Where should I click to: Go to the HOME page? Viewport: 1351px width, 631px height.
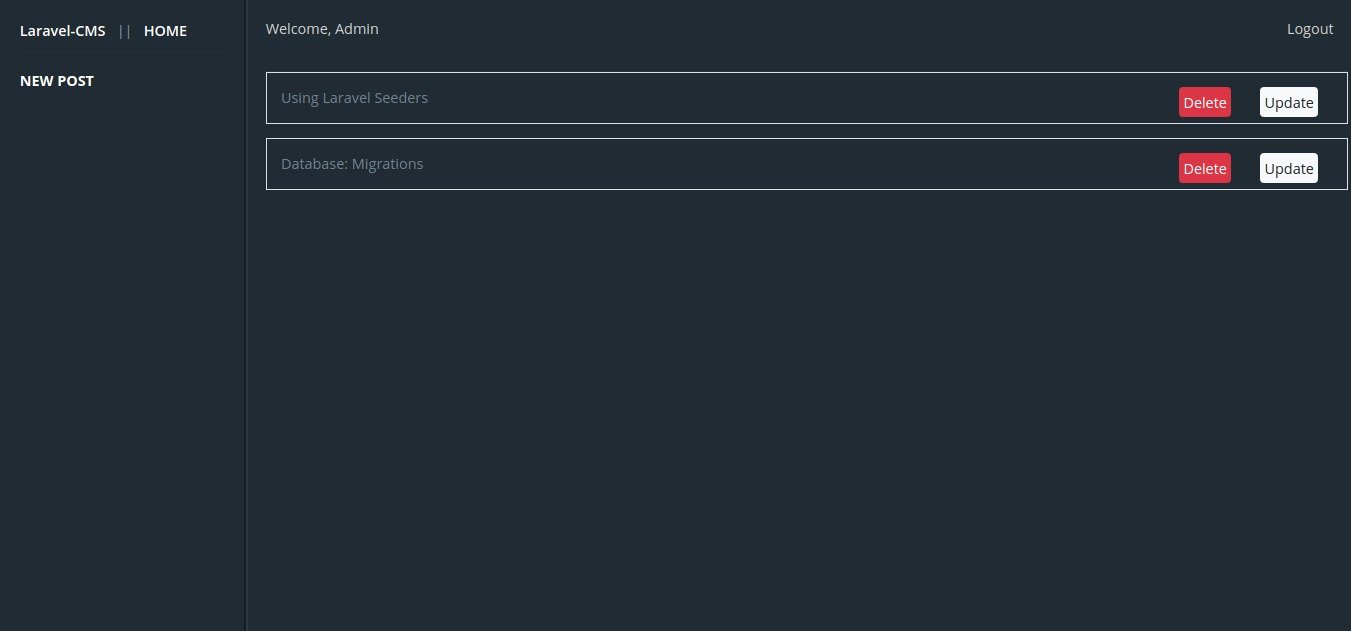point(165,31)
